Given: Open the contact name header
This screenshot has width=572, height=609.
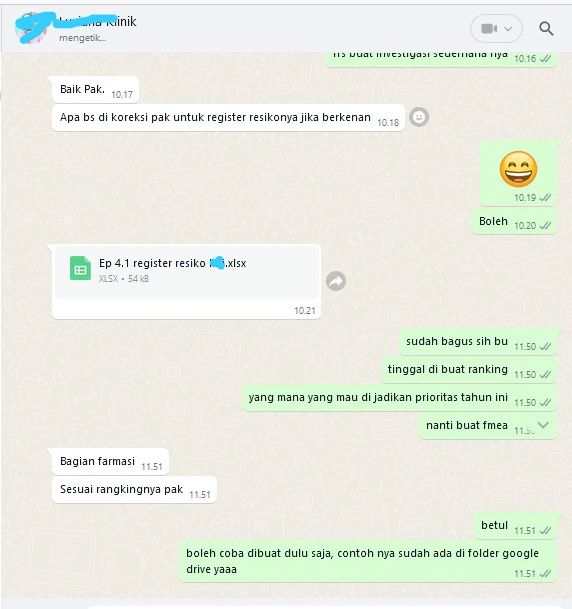Looking at the screenshot, I should coord(97,22).
